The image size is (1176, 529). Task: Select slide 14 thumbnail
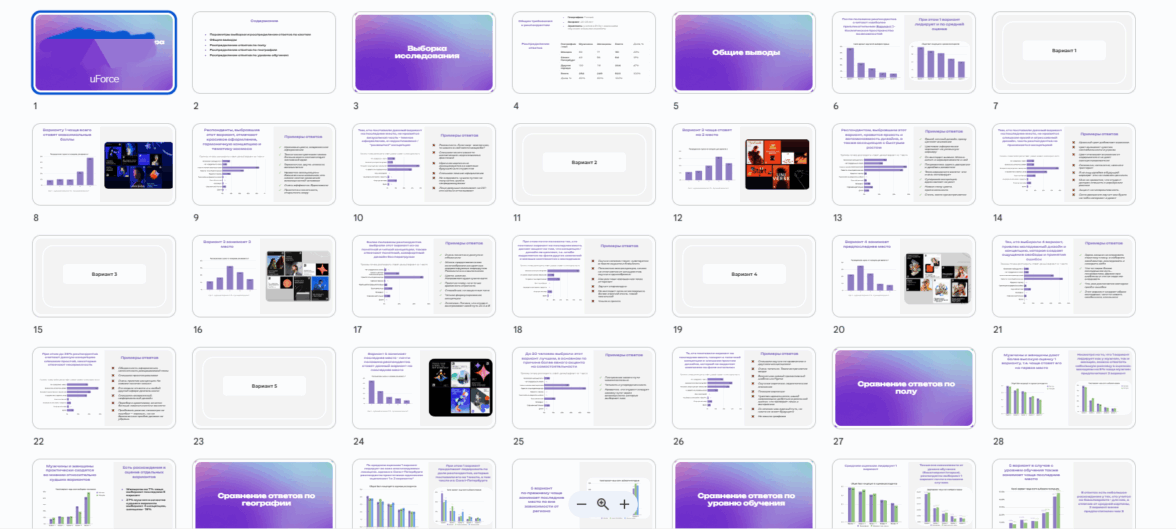coord(1064,164)
